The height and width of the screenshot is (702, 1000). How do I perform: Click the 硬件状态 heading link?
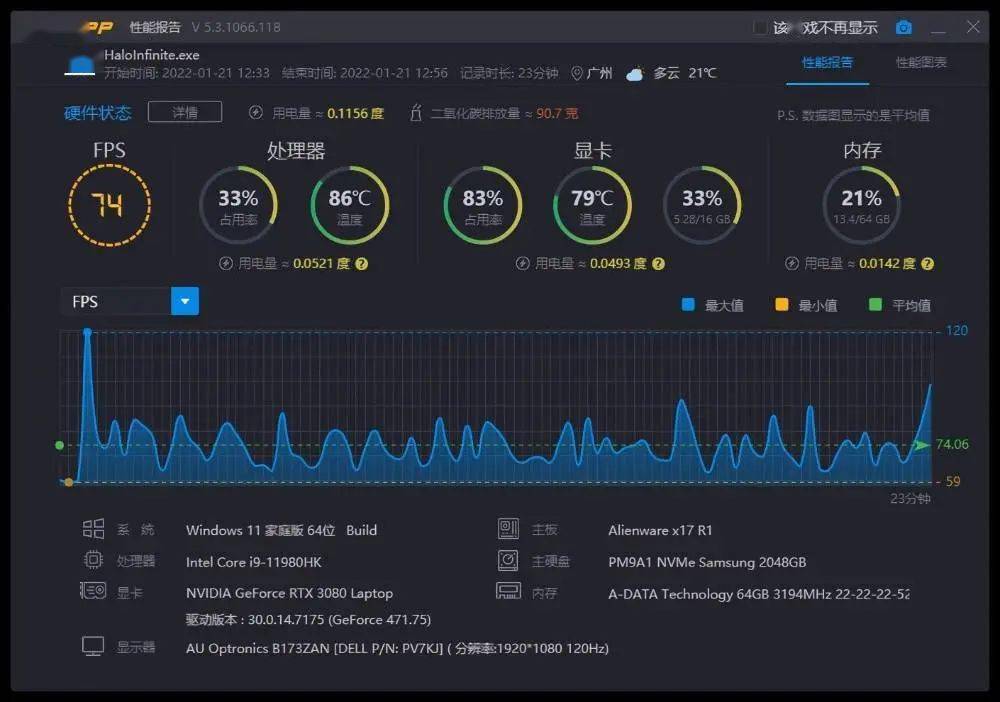[x=98, y=112]
